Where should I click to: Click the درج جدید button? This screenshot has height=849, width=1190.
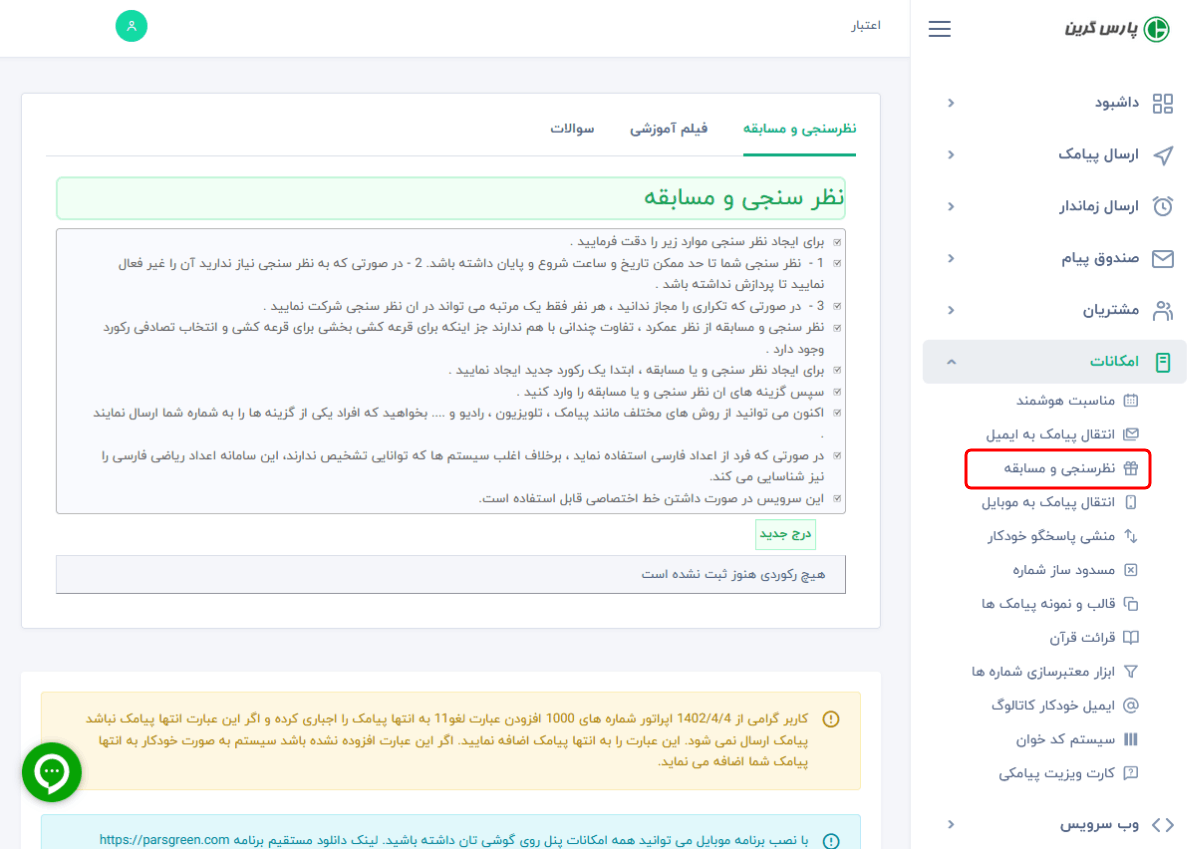[x=786, y=534]
